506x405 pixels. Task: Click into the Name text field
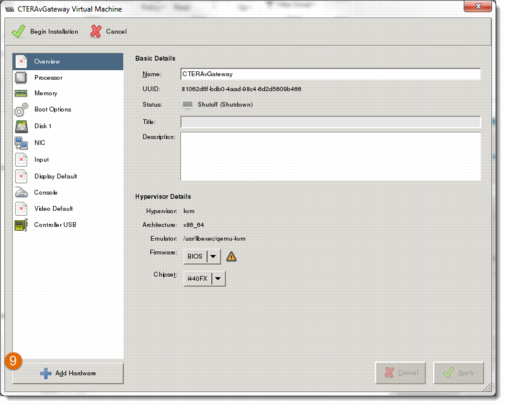pyautogui.click(x=330, y=74)
